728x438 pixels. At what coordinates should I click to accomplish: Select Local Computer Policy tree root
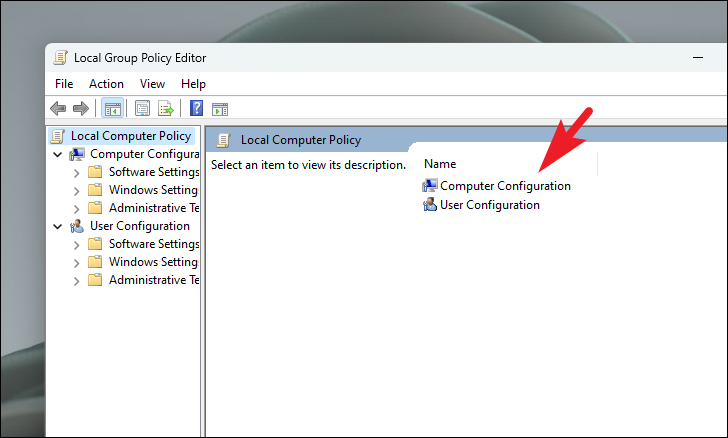click(x=131, y=136)
